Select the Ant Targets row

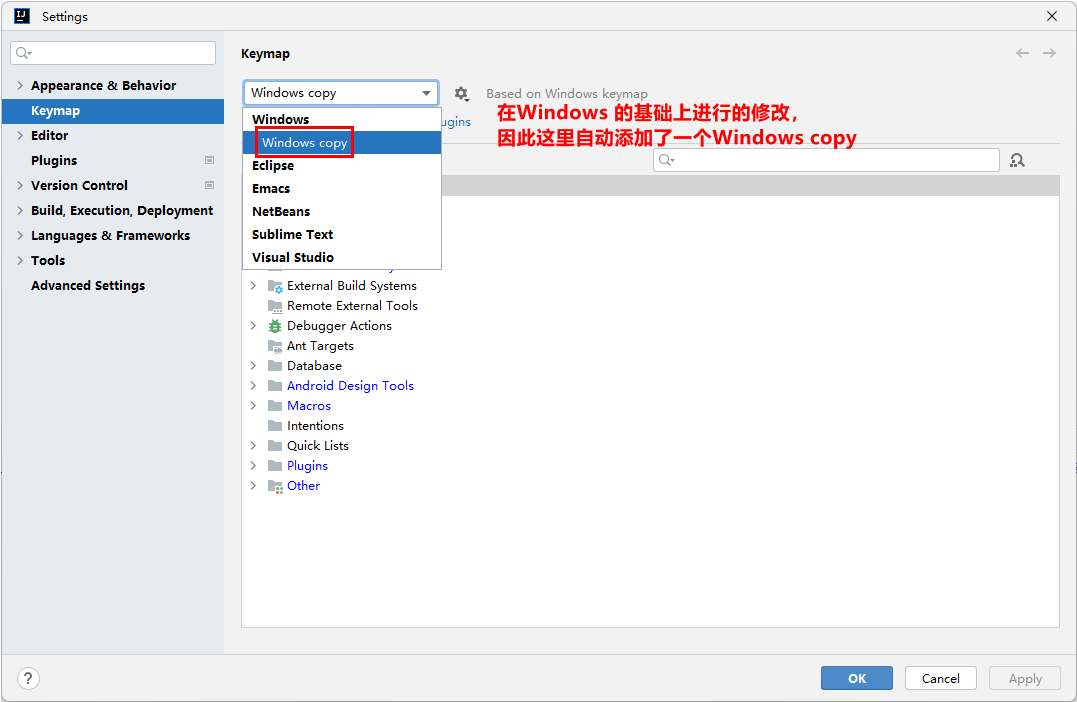click(650, 346)
